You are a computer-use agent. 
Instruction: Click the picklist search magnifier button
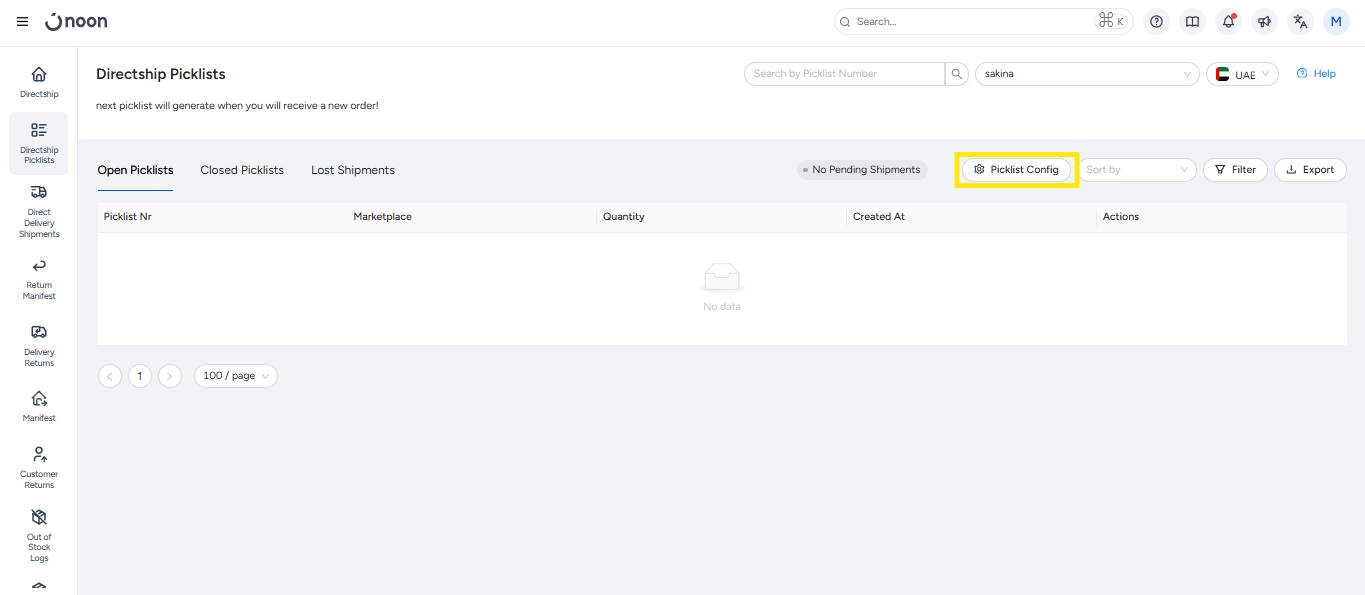pos(957,74)
